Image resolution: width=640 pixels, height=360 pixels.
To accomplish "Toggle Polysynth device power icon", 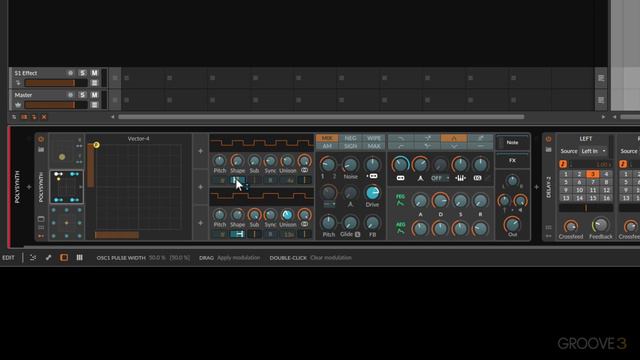I will 41,139.
